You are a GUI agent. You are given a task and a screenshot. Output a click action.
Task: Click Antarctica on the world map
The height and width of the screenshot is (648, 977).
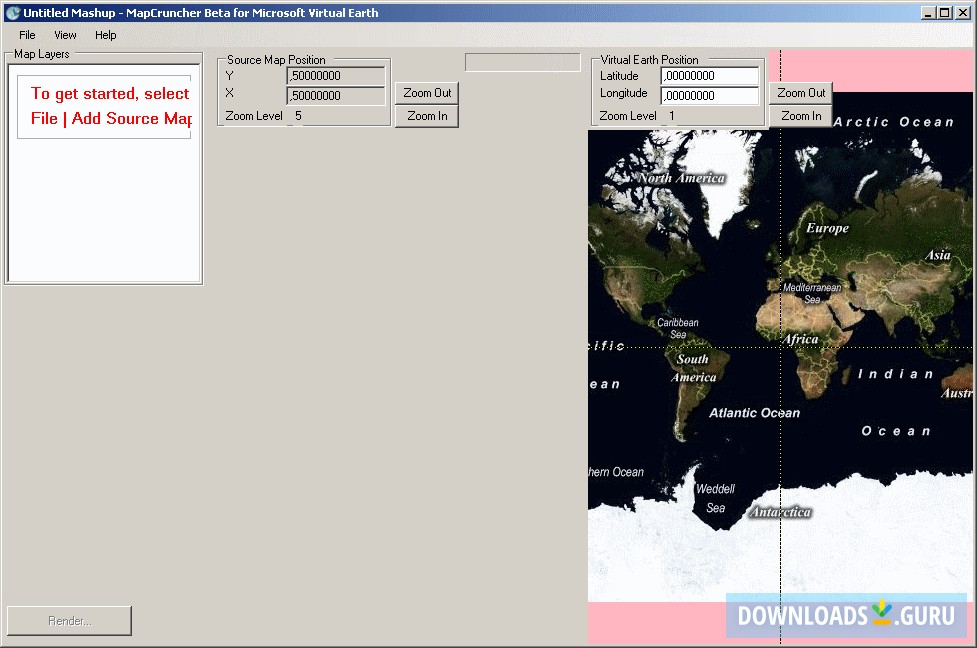click(x=780, y=511)
